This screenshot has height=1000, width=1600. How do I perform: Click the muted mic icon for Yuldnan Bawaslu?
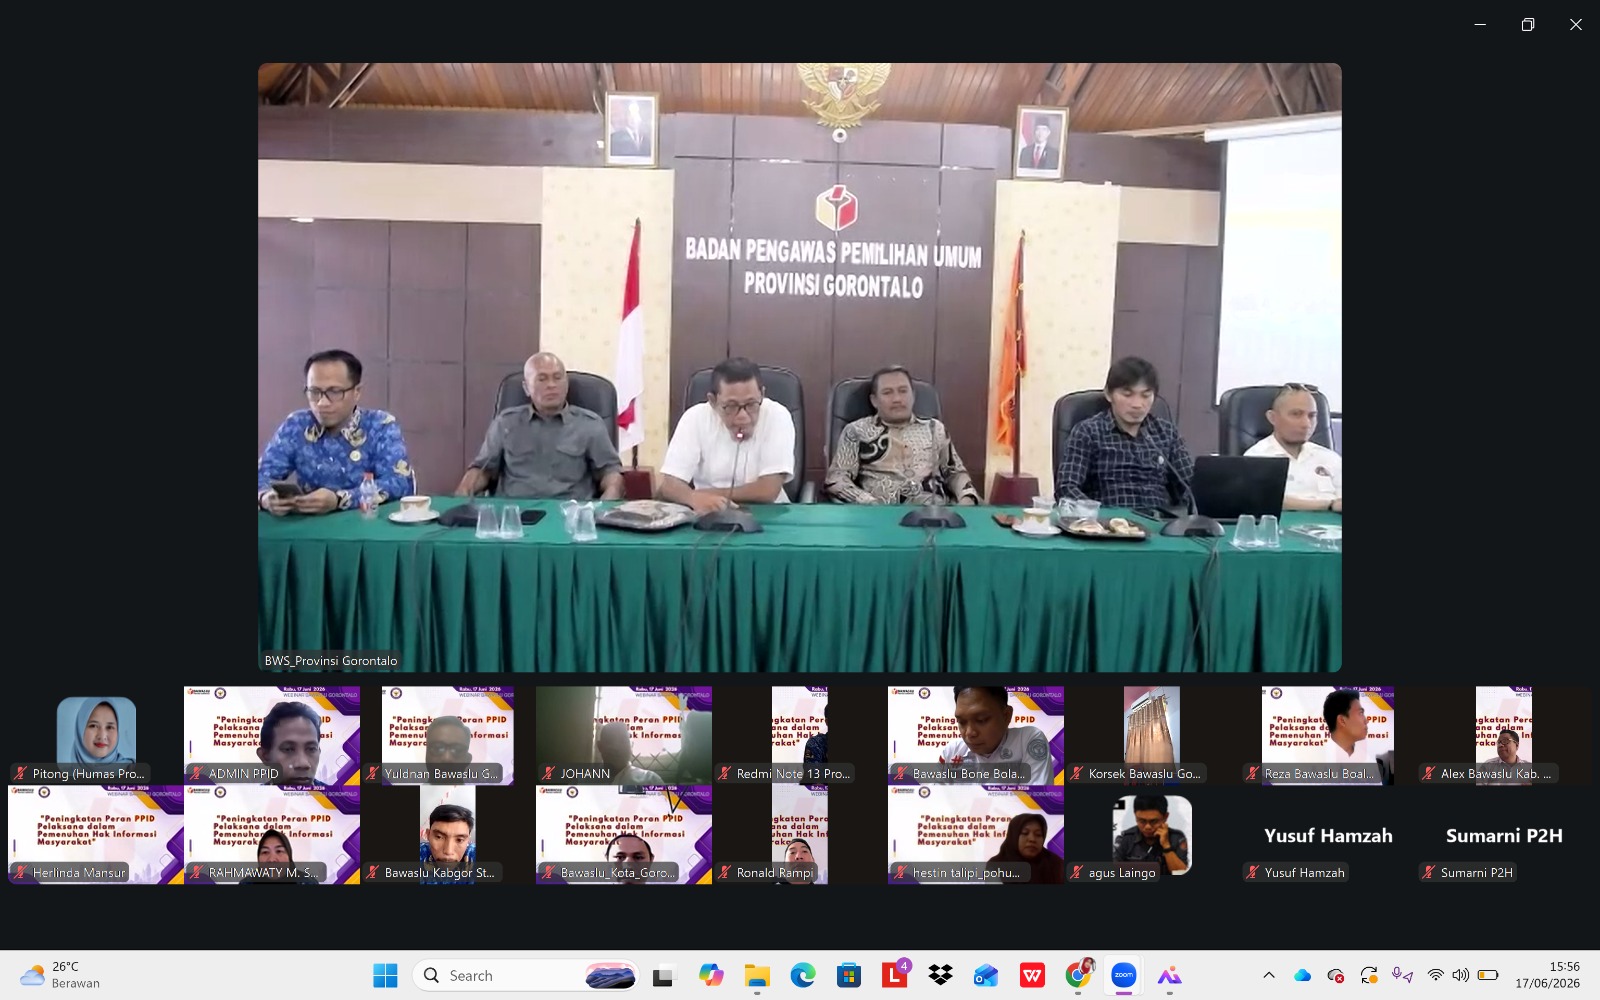pyautogui.click(x=372, y=774)
